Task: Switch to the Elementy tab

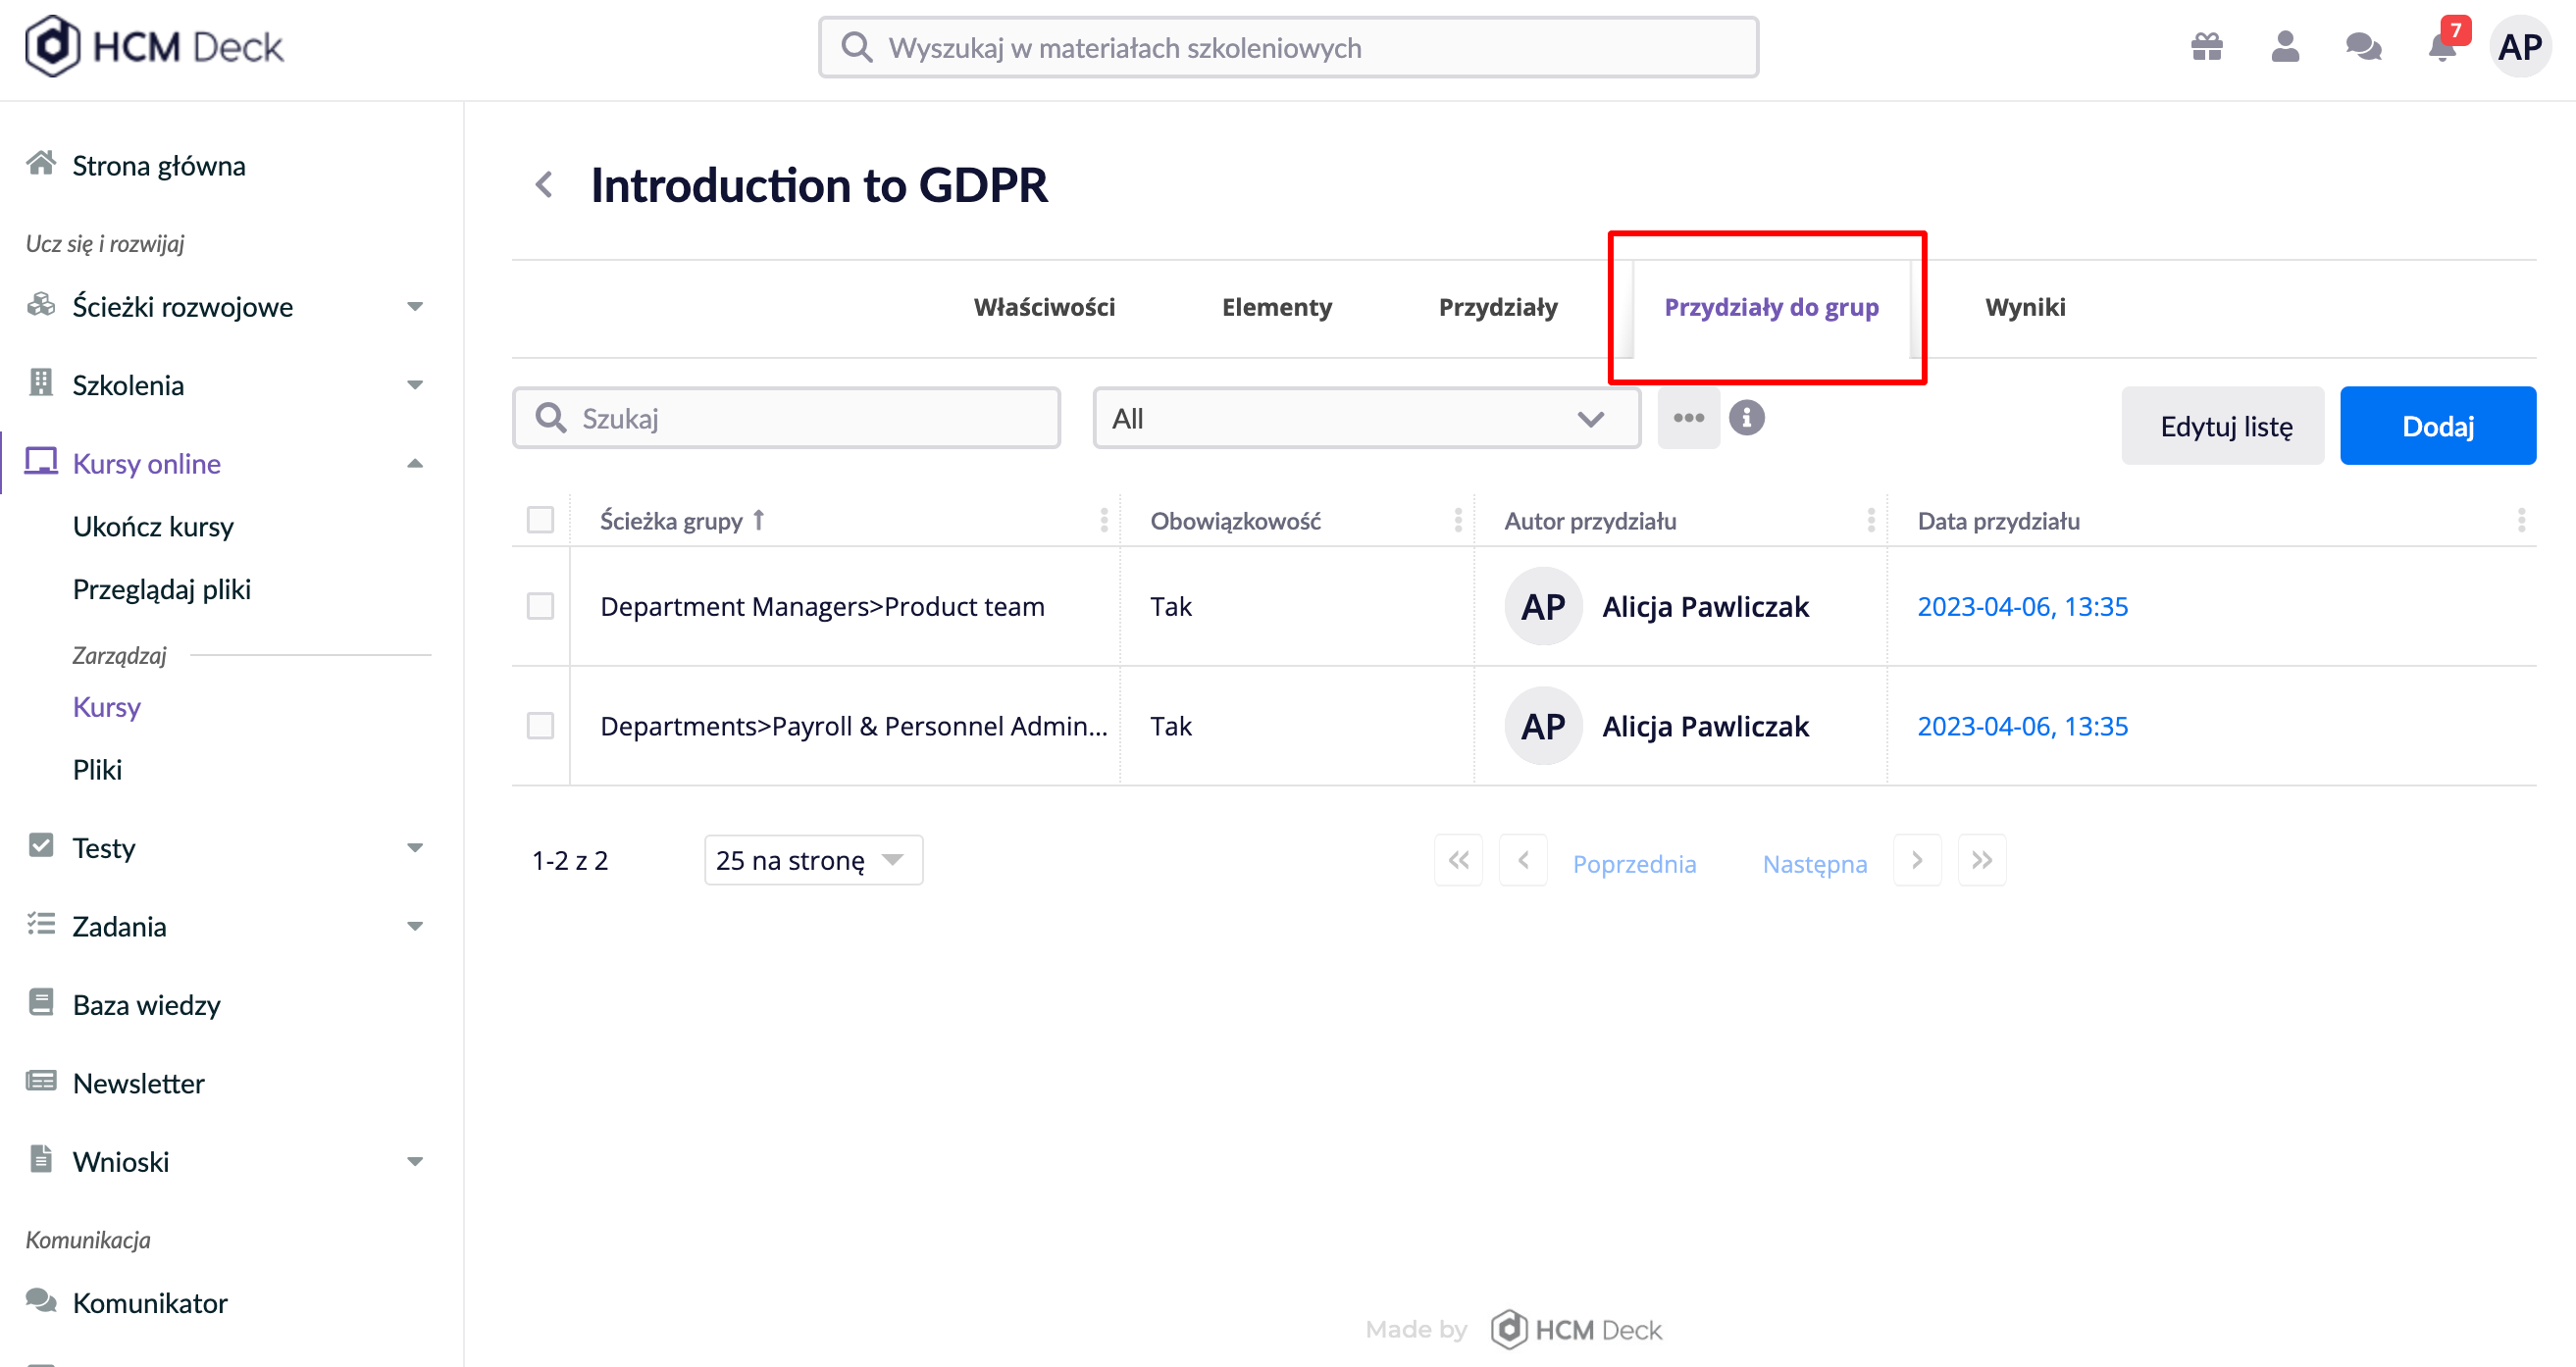Action: click(1276, 307)
